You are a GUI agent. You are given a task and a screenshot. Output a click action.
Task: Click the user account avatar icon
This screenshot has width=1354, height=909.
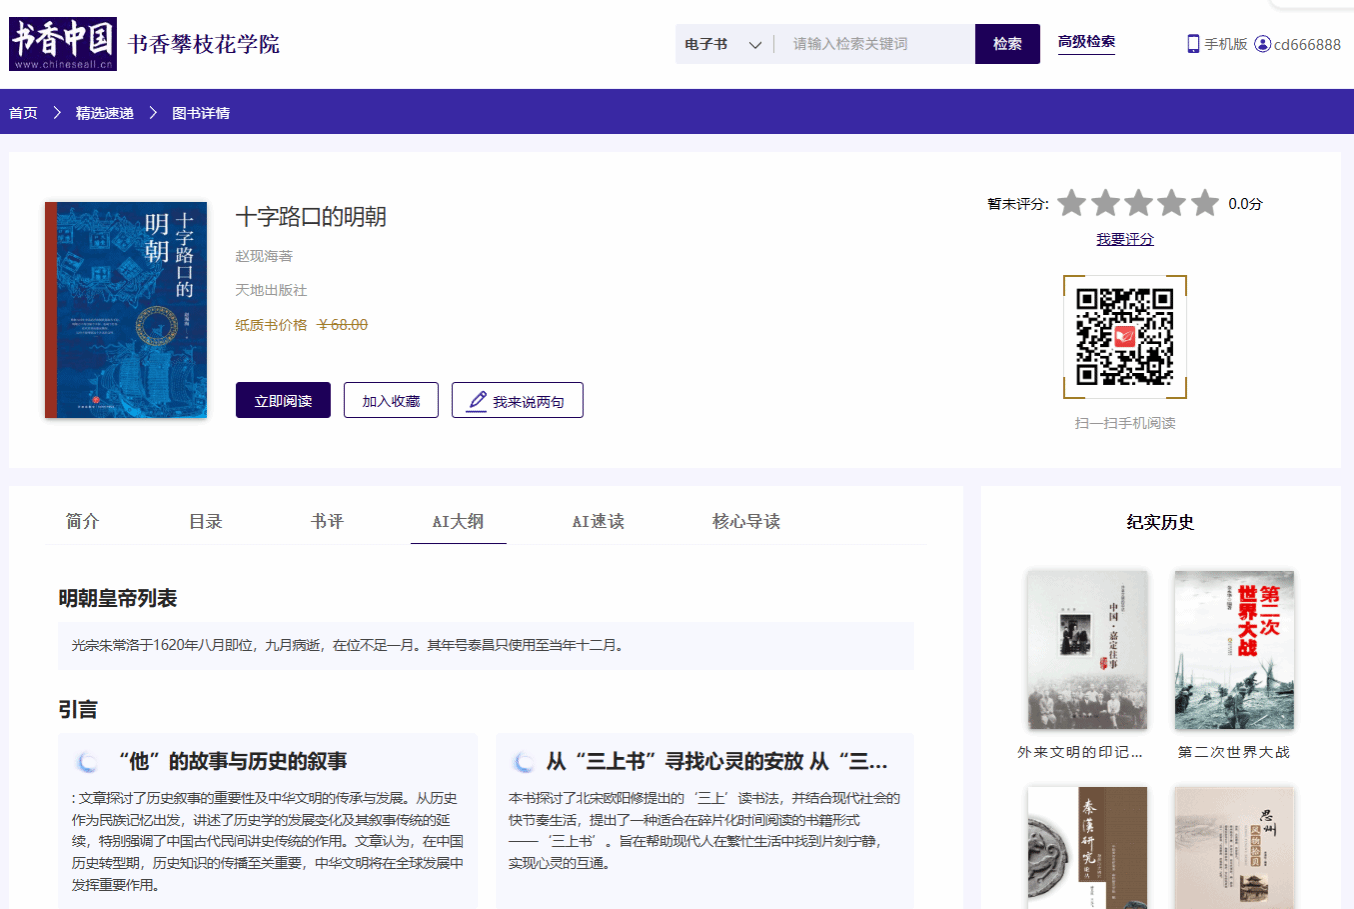pyautogui.click(x=1262, y=44)
